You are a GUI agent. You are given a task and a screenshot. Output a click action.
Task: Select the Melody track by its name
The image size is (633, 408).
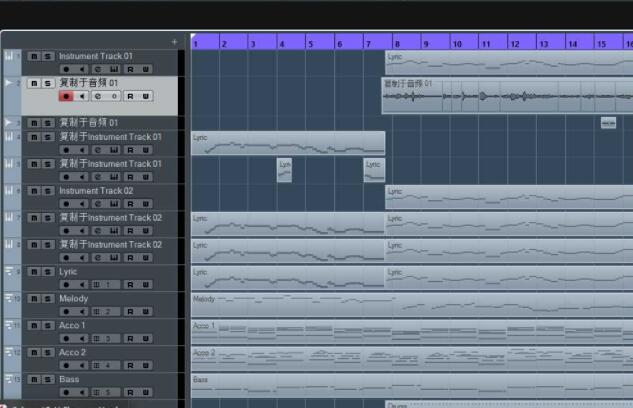pos(73,299)
